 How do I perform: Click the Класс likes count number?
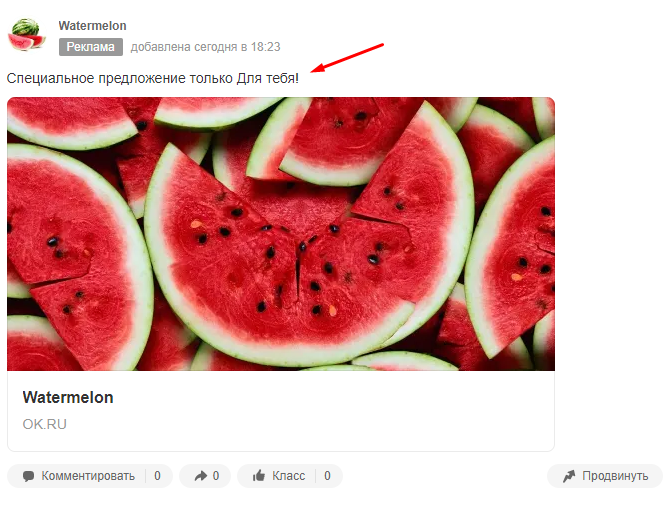[x=327, y=476]
